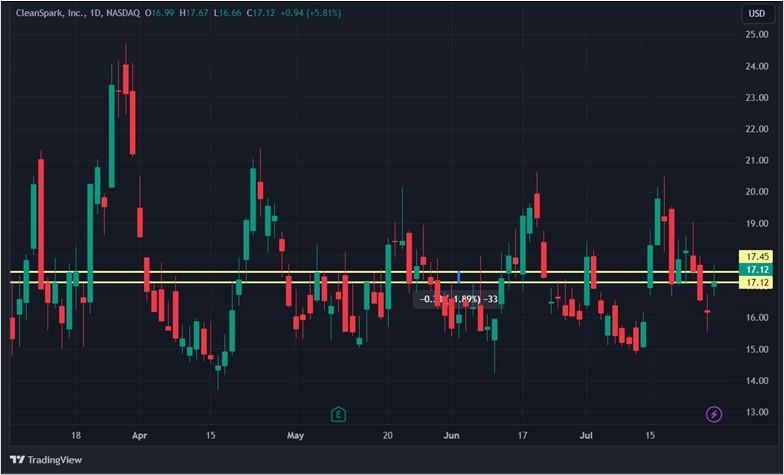Open the USD currency selector
784x475 pixels.
756,14
